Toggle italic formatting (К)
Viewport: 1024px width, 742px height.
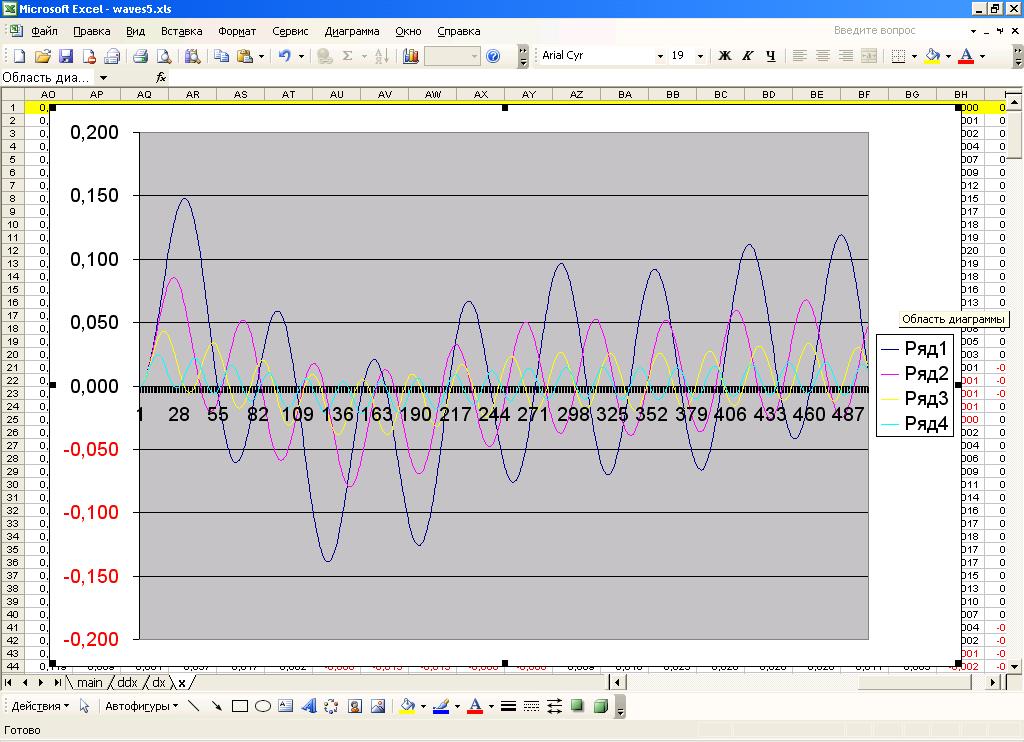(x=747, y=56)
